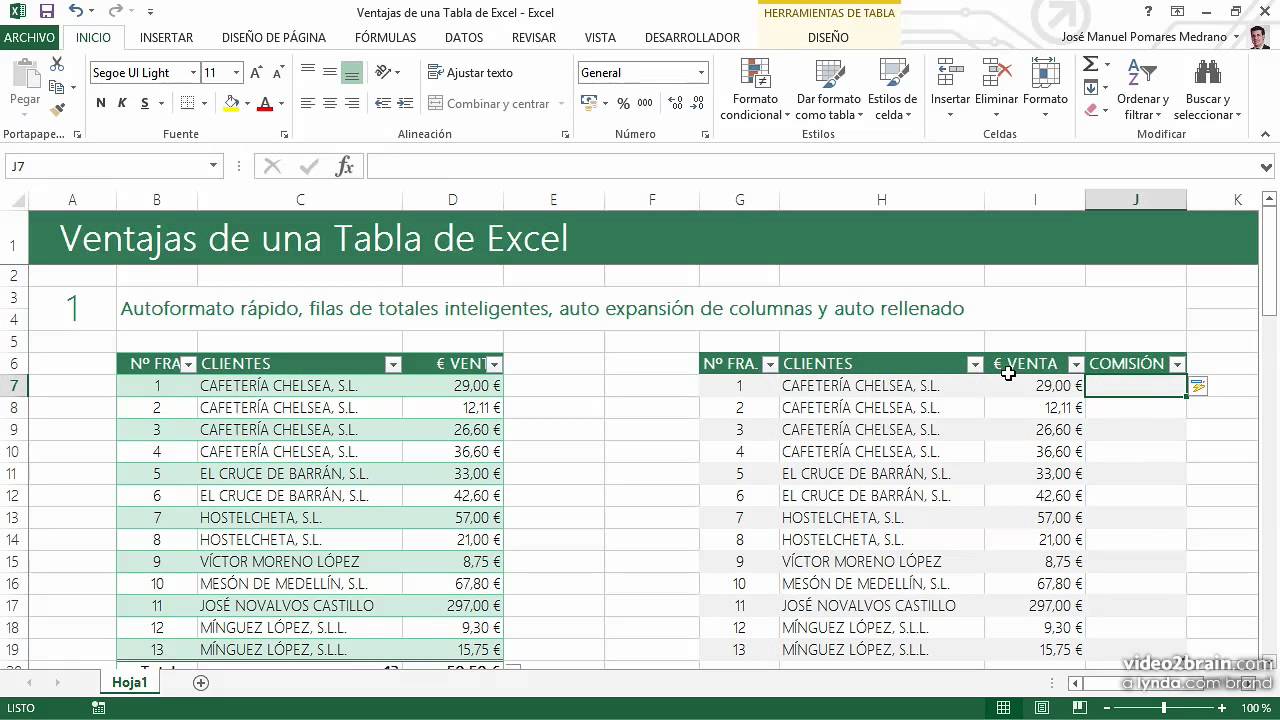Switch to DATOS ribbon tab

pyautogui.click(x=464, y=38)
